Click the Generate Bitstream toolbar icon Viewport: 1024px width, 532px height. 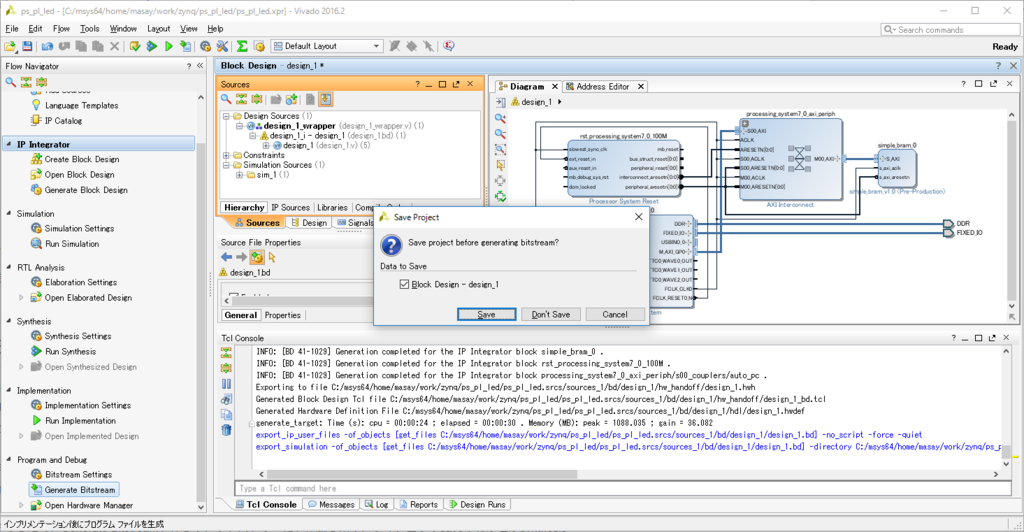[x=185, y=46]
